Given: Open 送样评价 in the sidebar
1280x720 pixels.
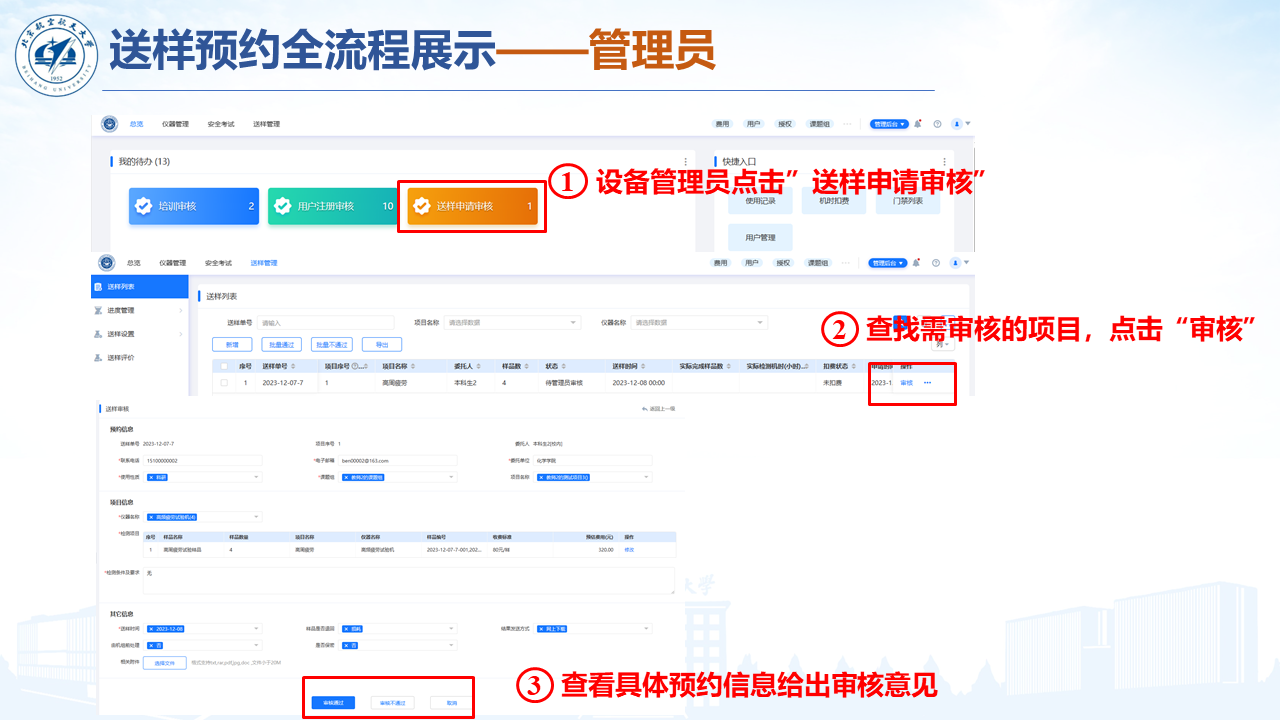Looking at the screenshot, I should (x=121, y=357).
